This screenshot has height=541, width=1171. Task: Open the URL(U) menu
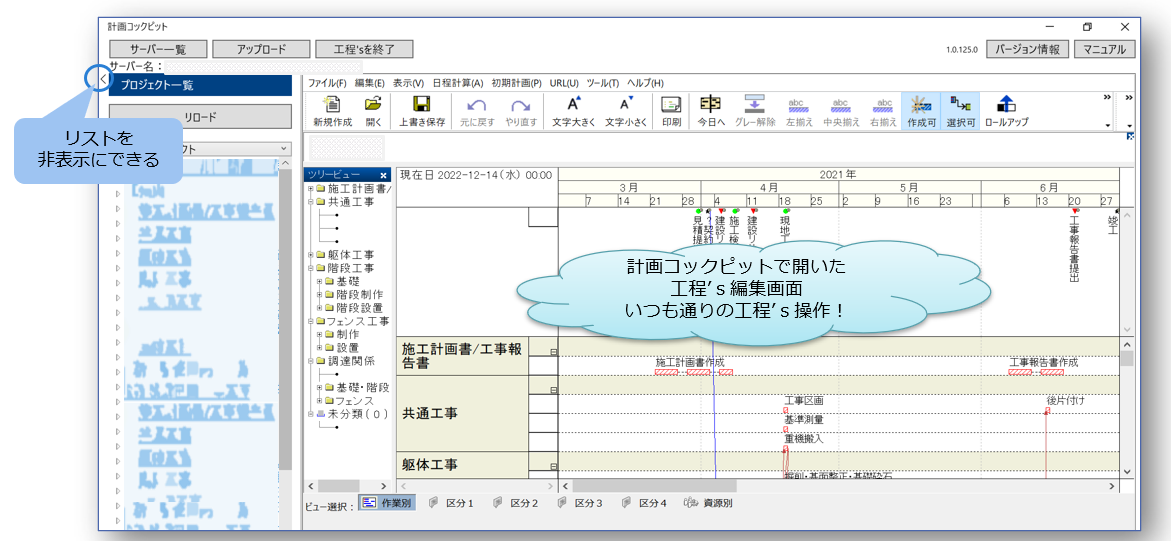pos(564,83)
